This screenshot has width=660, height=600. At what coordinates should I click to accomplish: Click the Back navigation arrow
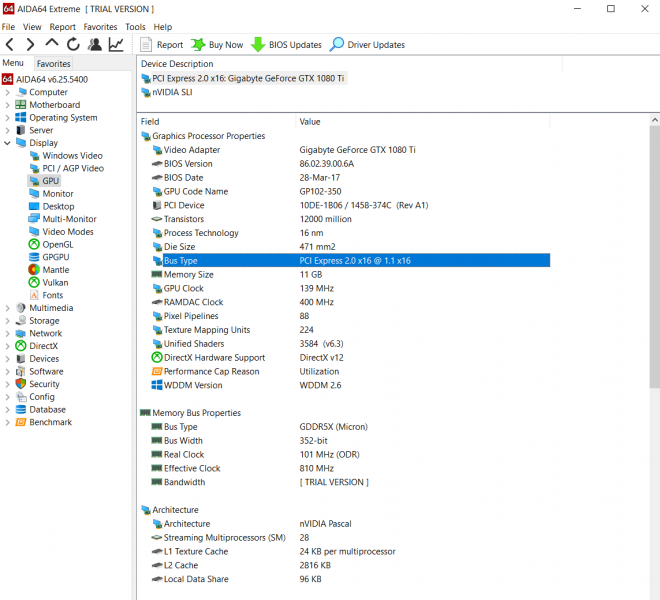click(10, 45)
